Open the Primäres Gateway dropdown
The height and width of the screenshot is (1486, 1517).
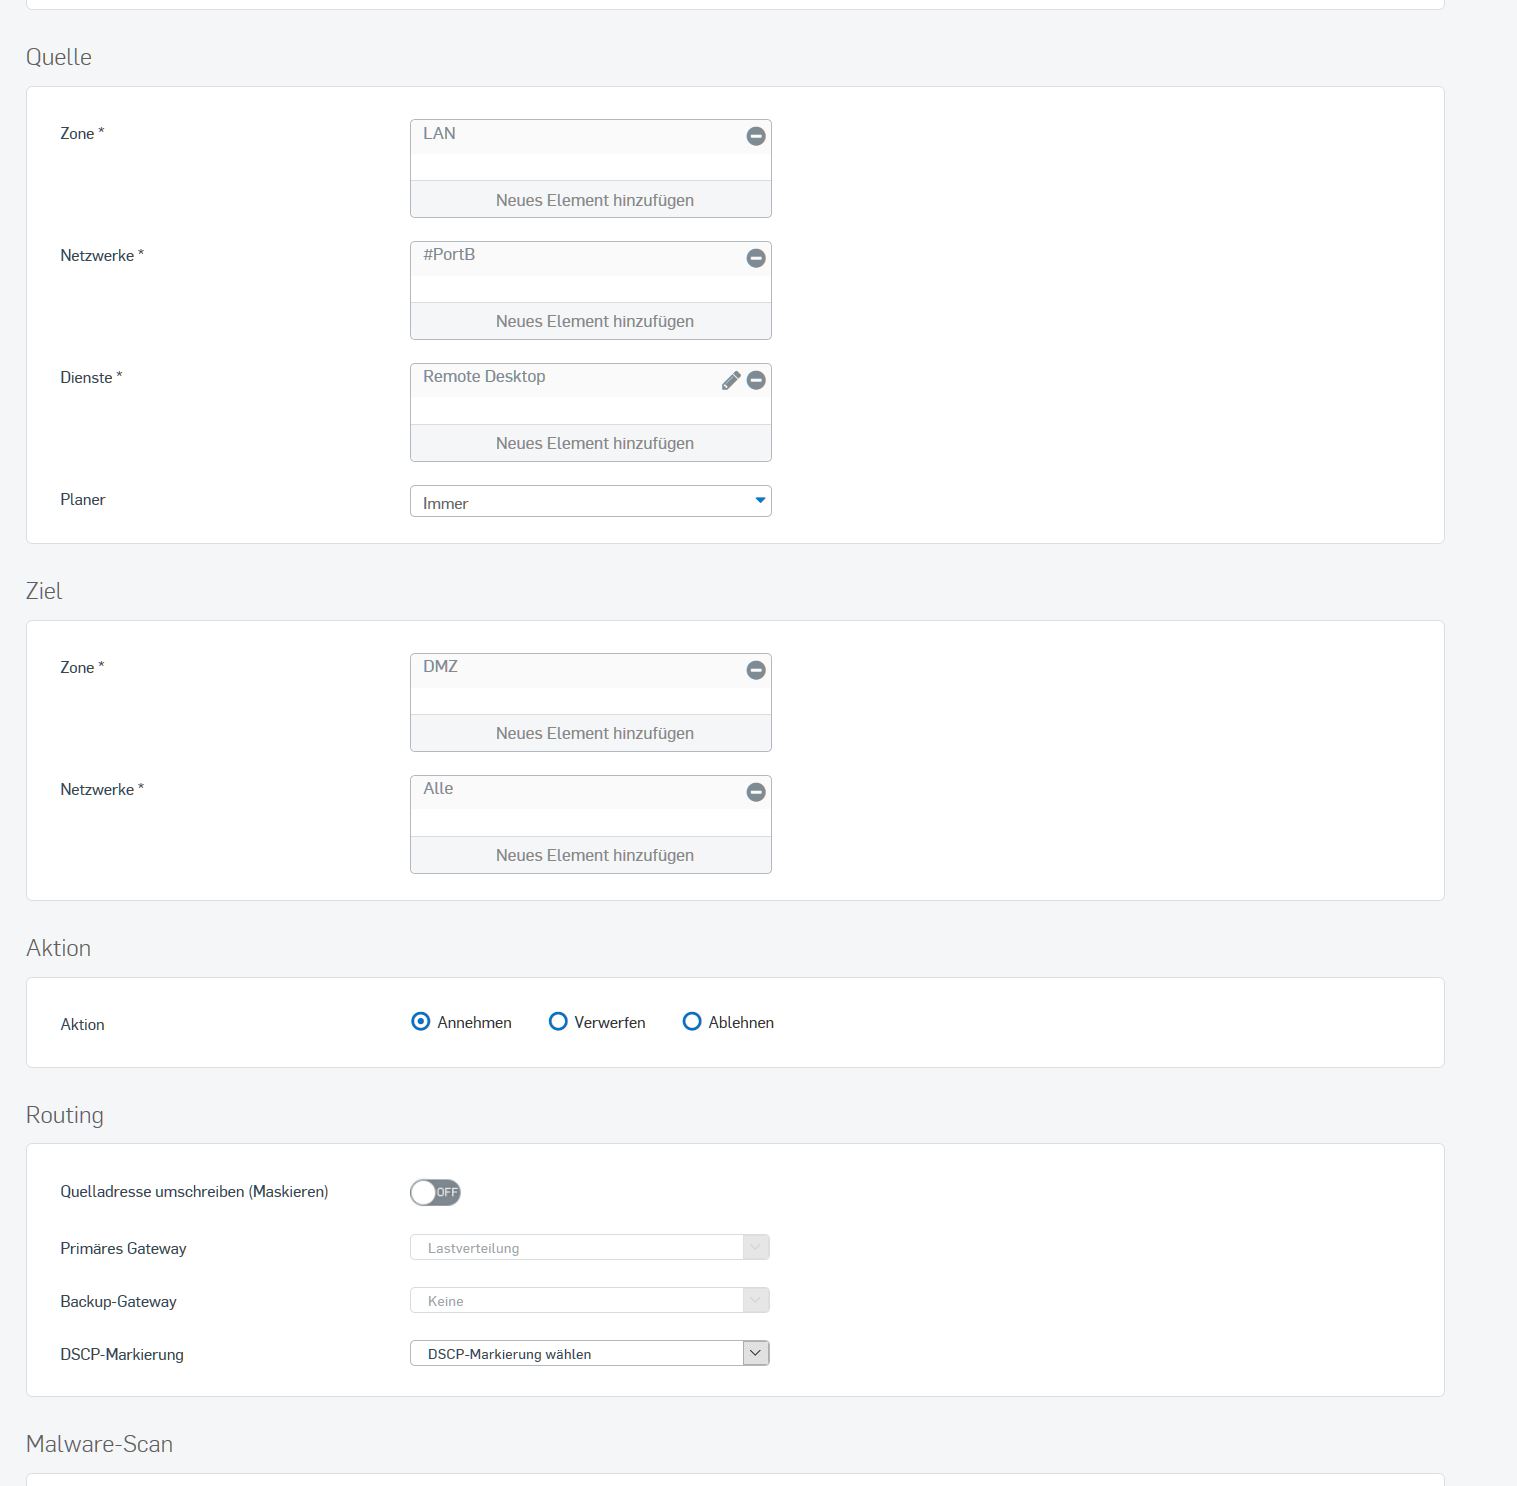pyautogui.click(x=590, y=1247)
